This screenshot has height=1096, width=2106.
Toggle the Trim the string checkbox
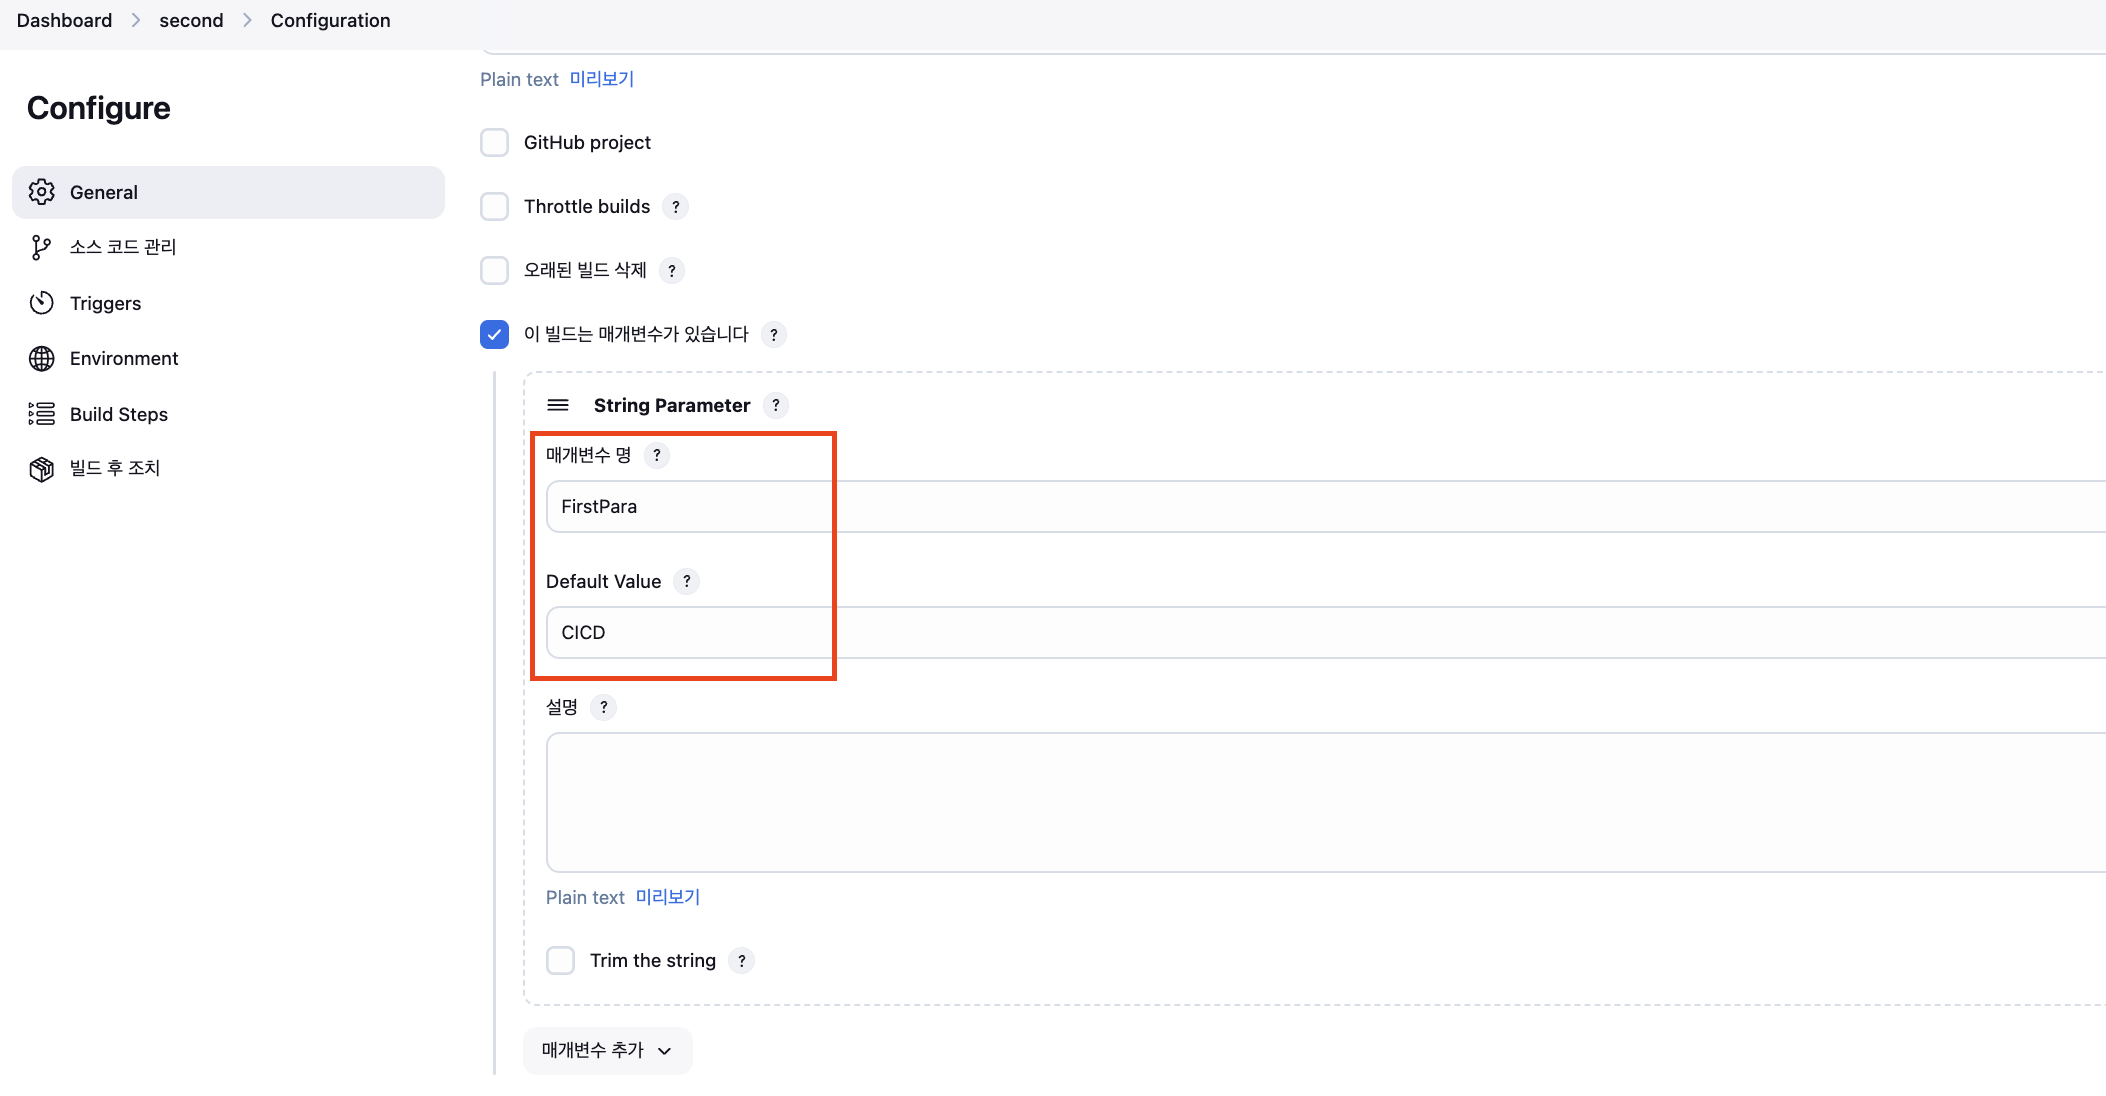[560, 961]
